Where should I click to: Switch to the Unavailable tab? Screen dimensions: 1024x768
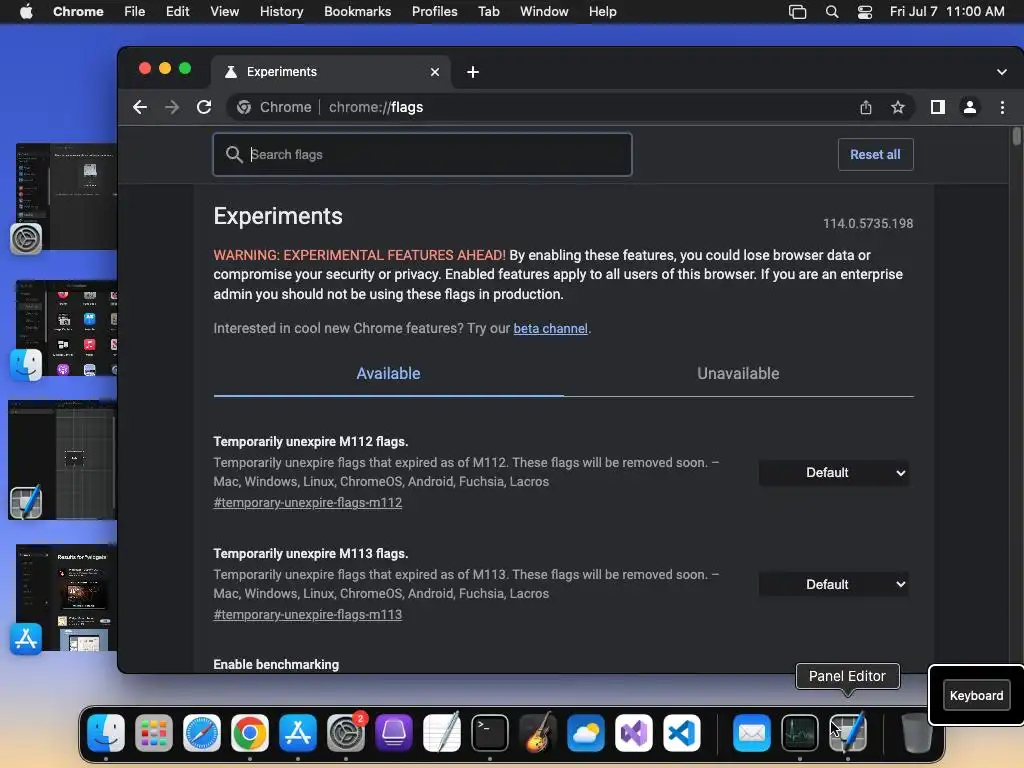tap(738, 374)
